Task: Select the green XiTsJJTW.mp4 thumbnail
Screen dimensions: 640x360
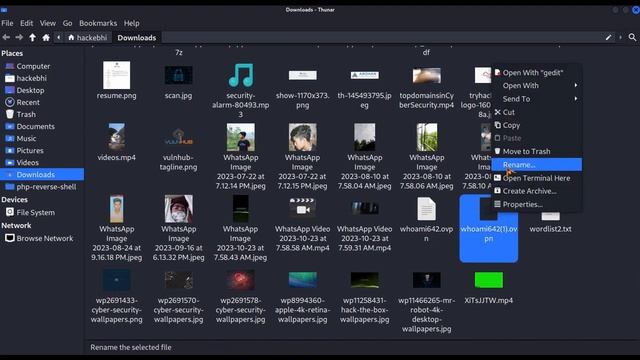Action: pos(489,280)
